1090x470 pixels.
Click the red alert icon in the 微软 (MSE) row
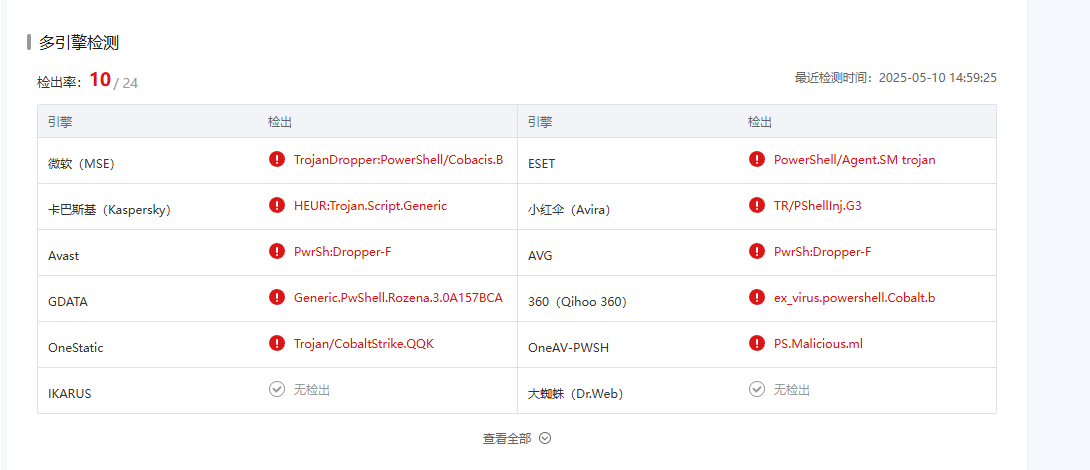277,159
